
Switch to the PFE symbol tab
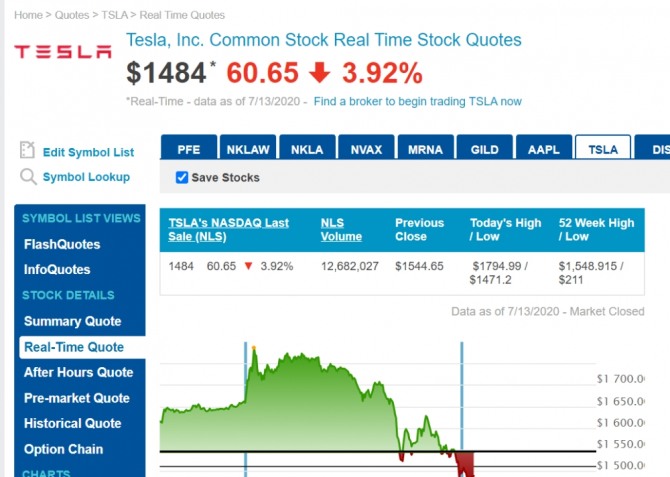coord(188,149)
